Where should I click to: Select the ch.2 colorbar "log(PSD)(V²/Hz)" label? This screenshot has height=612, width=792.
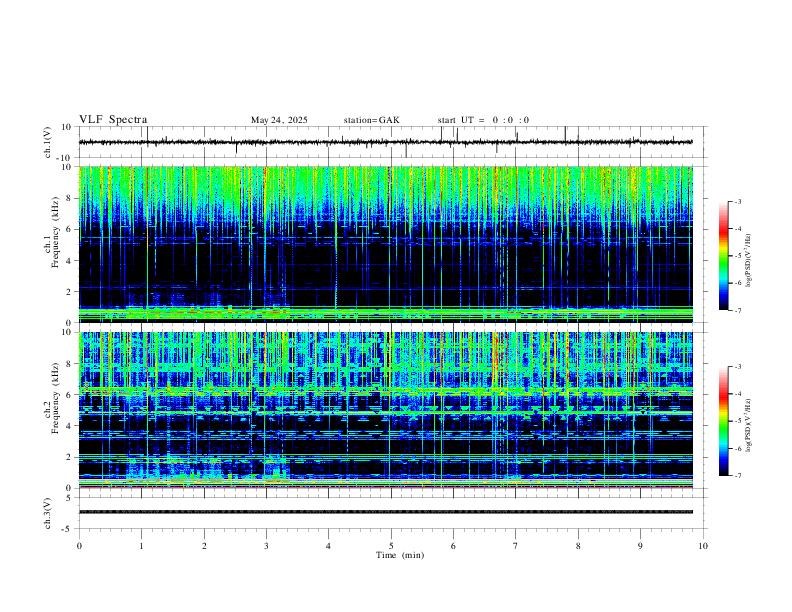(x=749, y=425)
